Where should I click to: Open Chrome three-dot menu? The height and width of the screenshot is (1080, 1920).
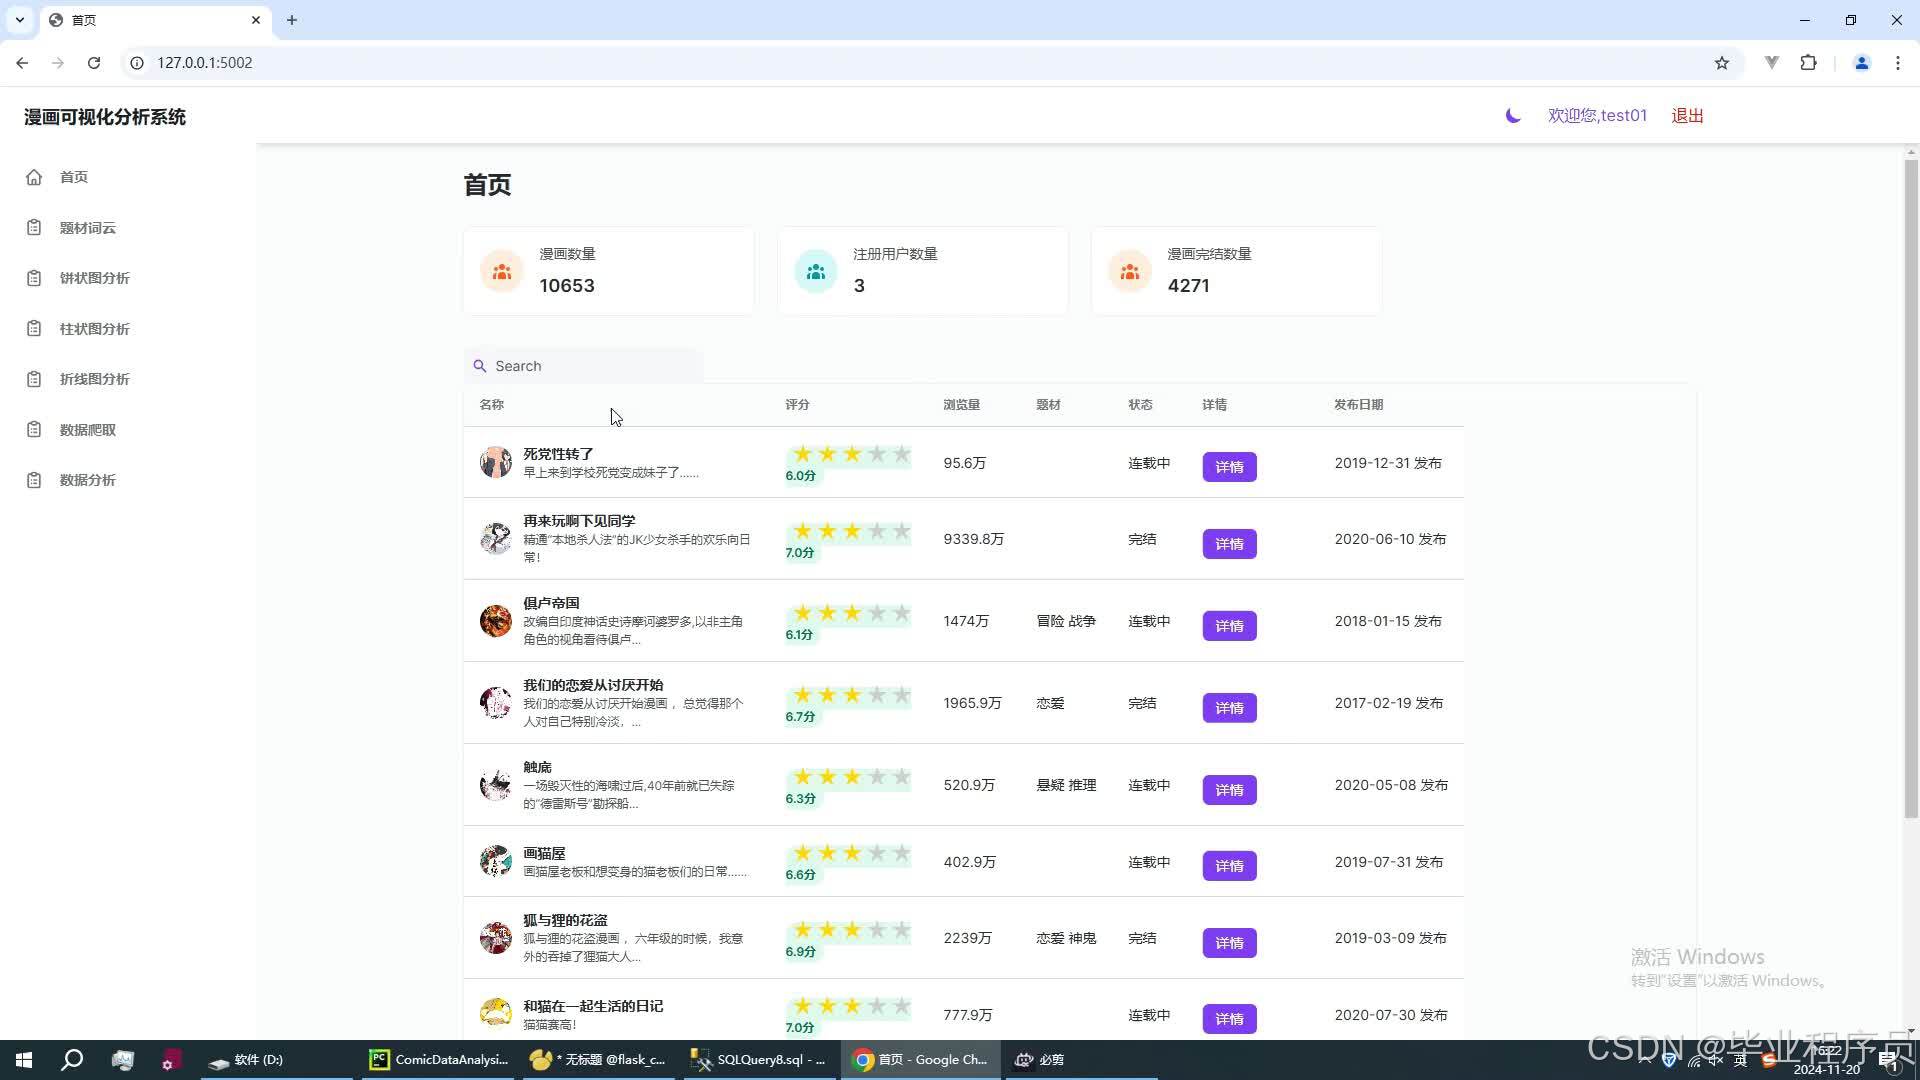click(x=1898, y=62)
